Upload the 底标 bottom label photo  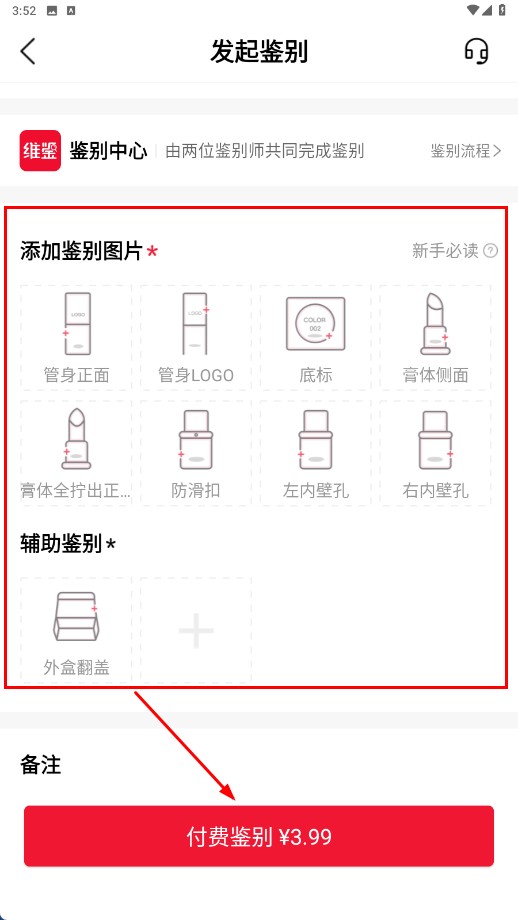click(x=316, y=338)
